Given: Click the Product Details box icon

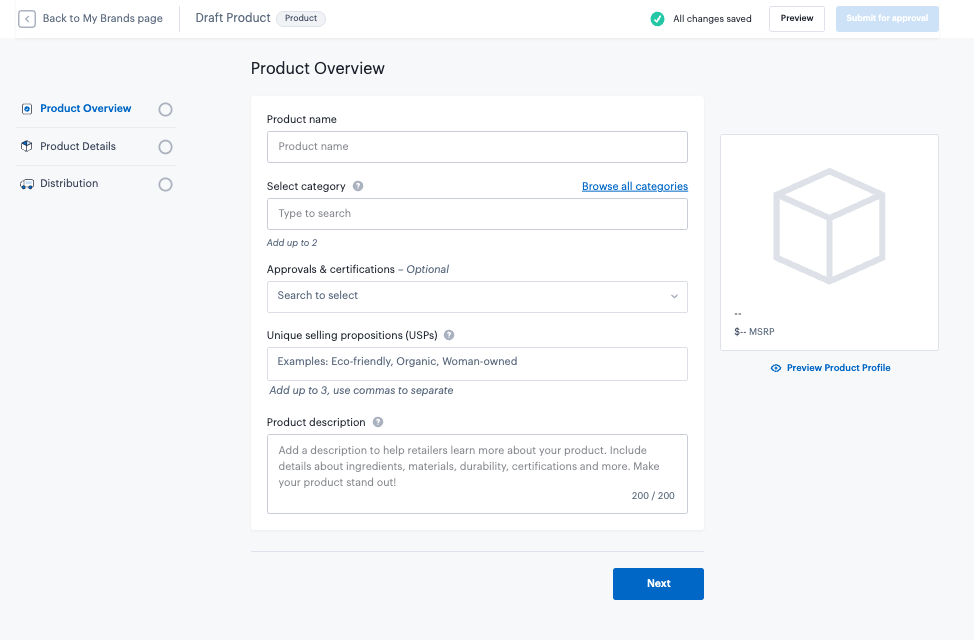Looking at the screenshot, I should tap(27, 146).
